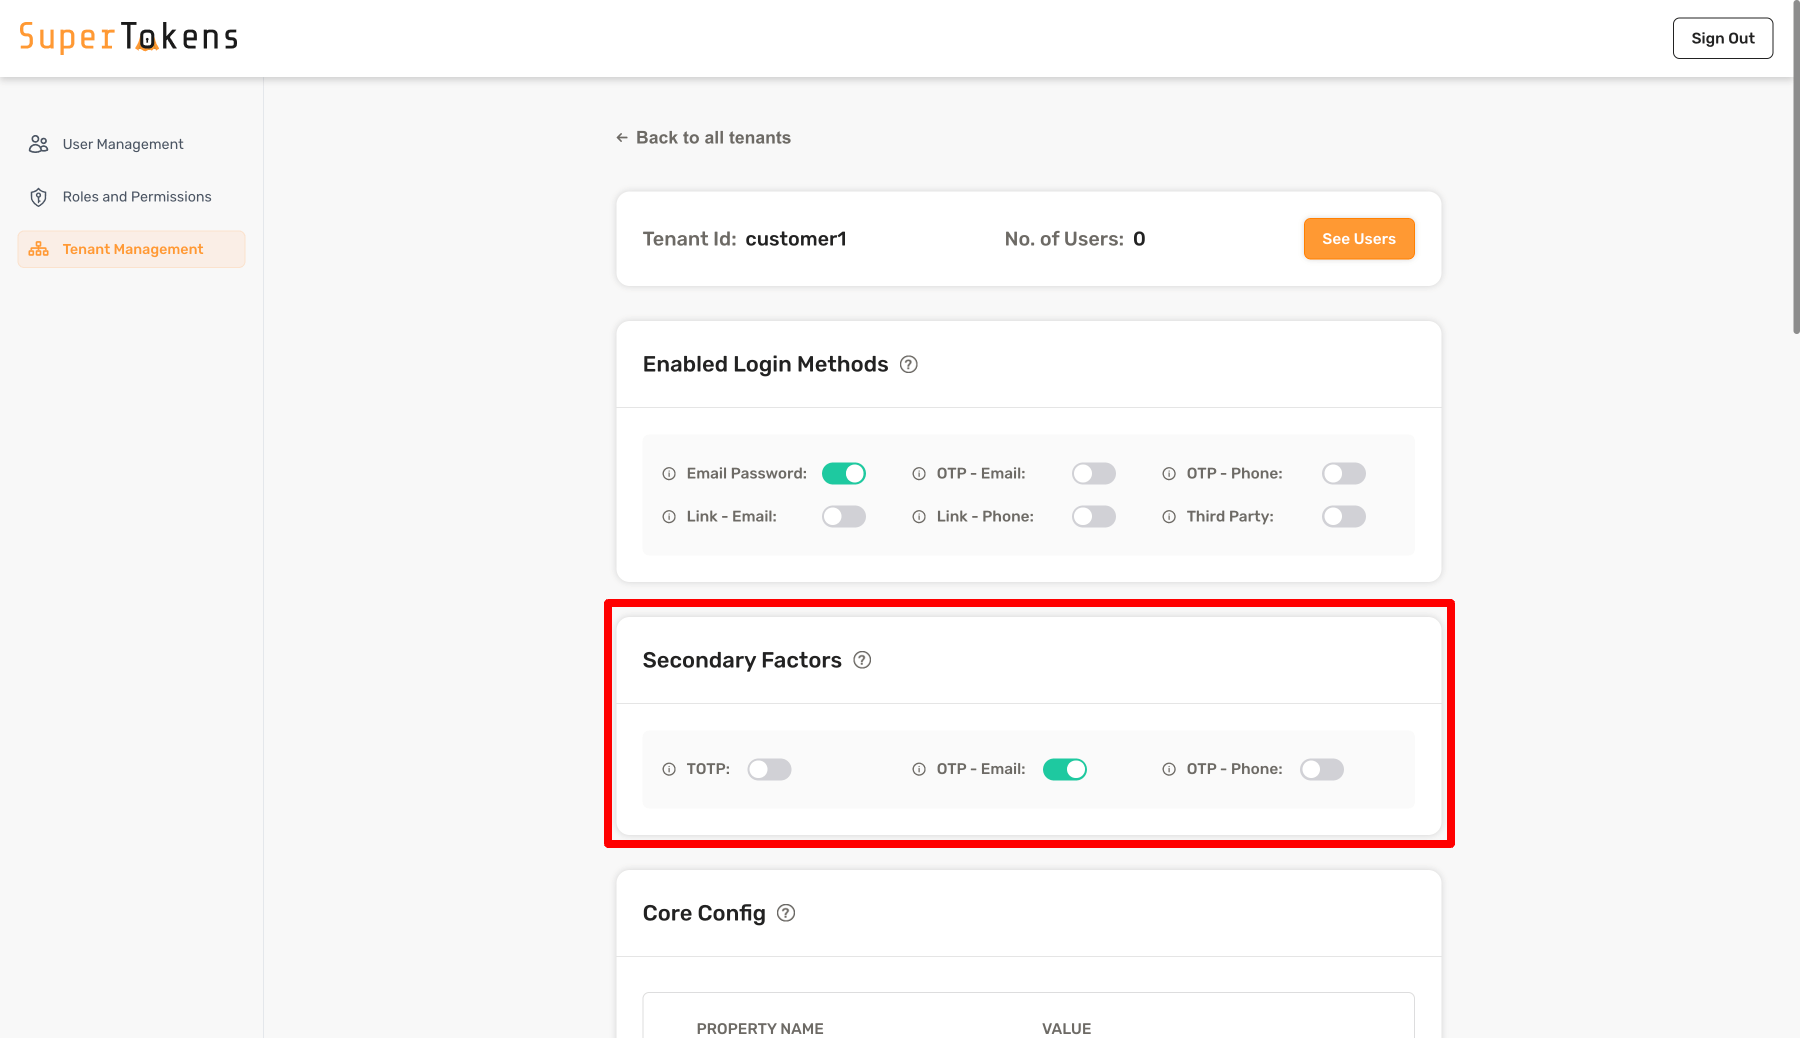Image resolution: width=1800 pixels, height=1038 pixels.
Task: Open Roles and Permissions in the sidebar
Action: (136, 197)
